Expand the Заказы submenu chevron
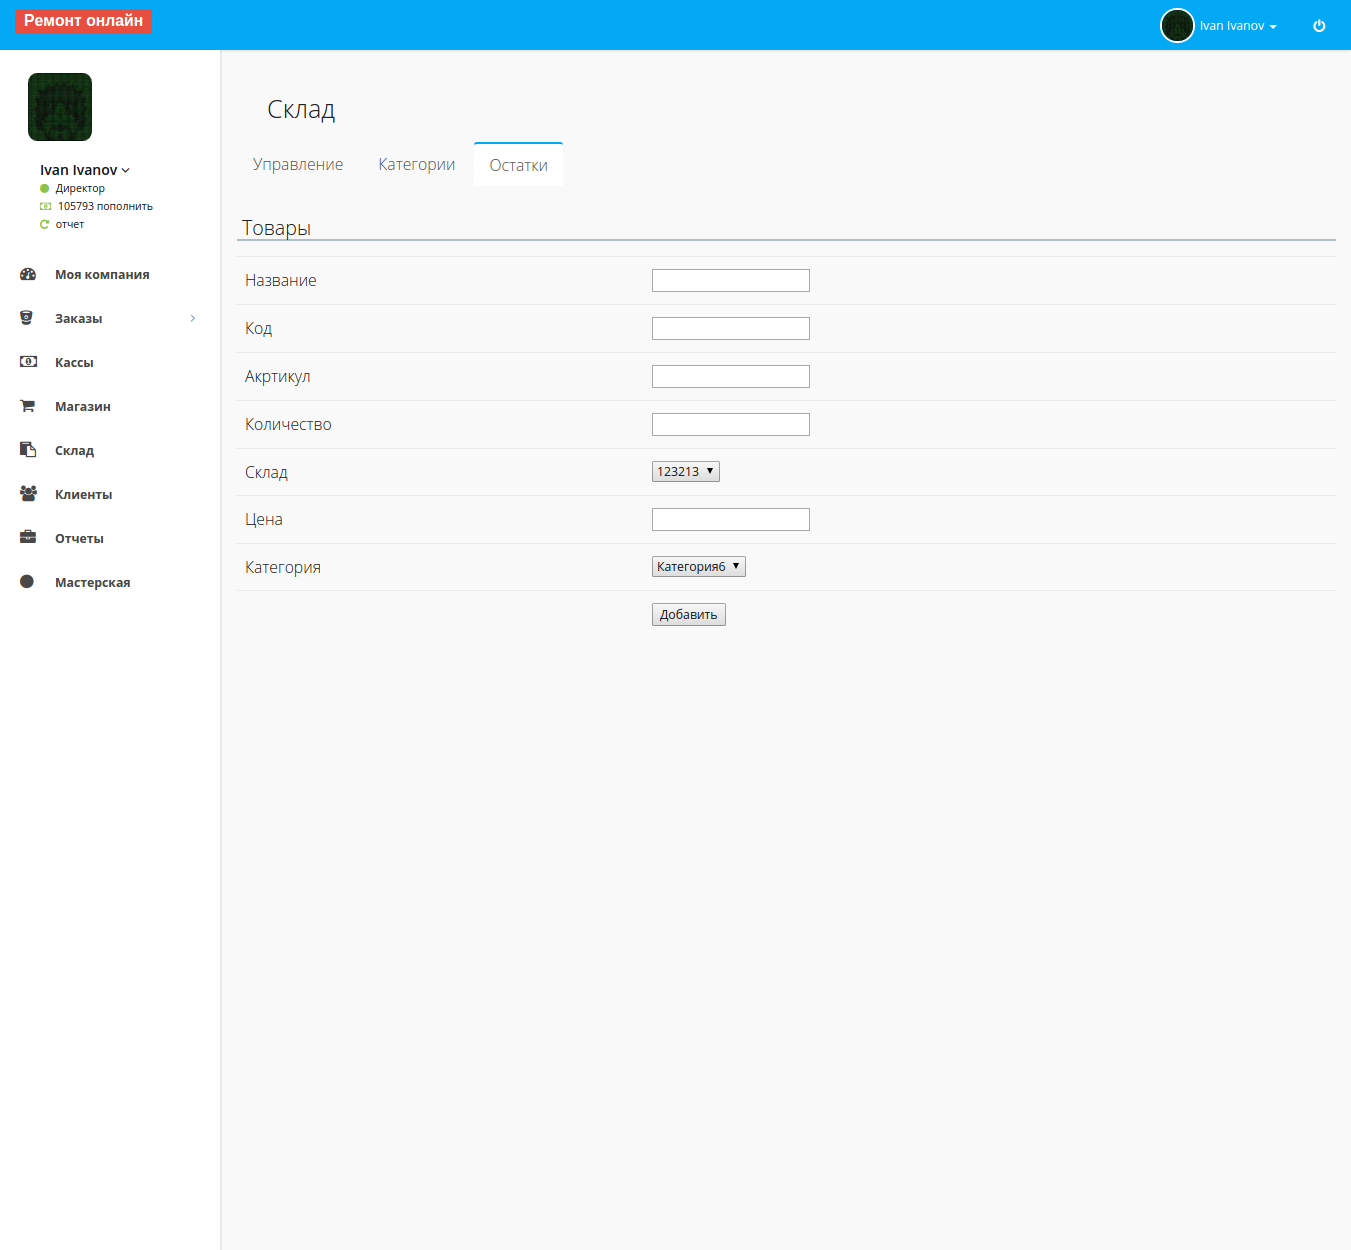This screenshot has width=1351, height=1250. (x=193, y=318)
